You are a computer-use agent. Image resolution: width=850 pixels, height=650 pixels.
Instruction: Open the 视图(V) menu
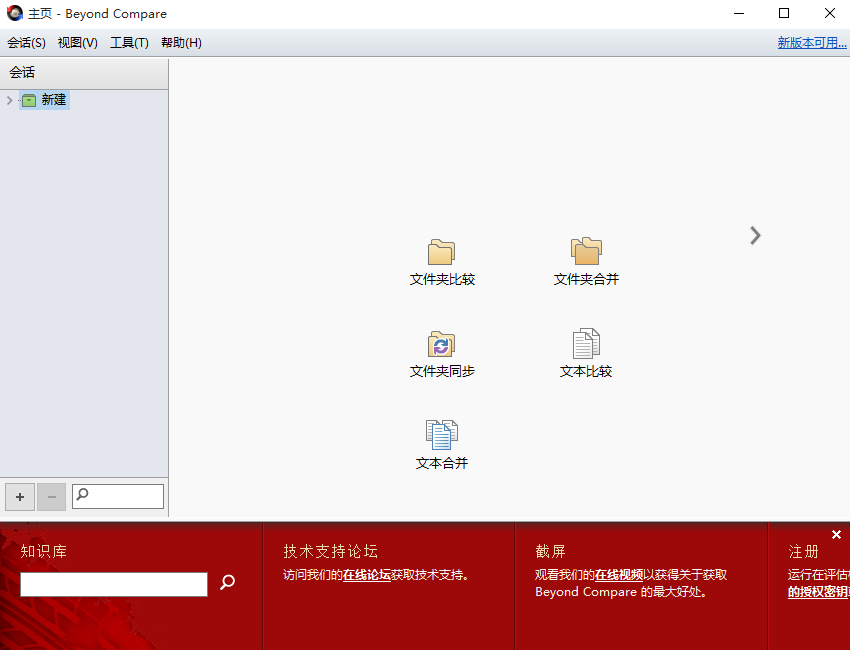78,43
